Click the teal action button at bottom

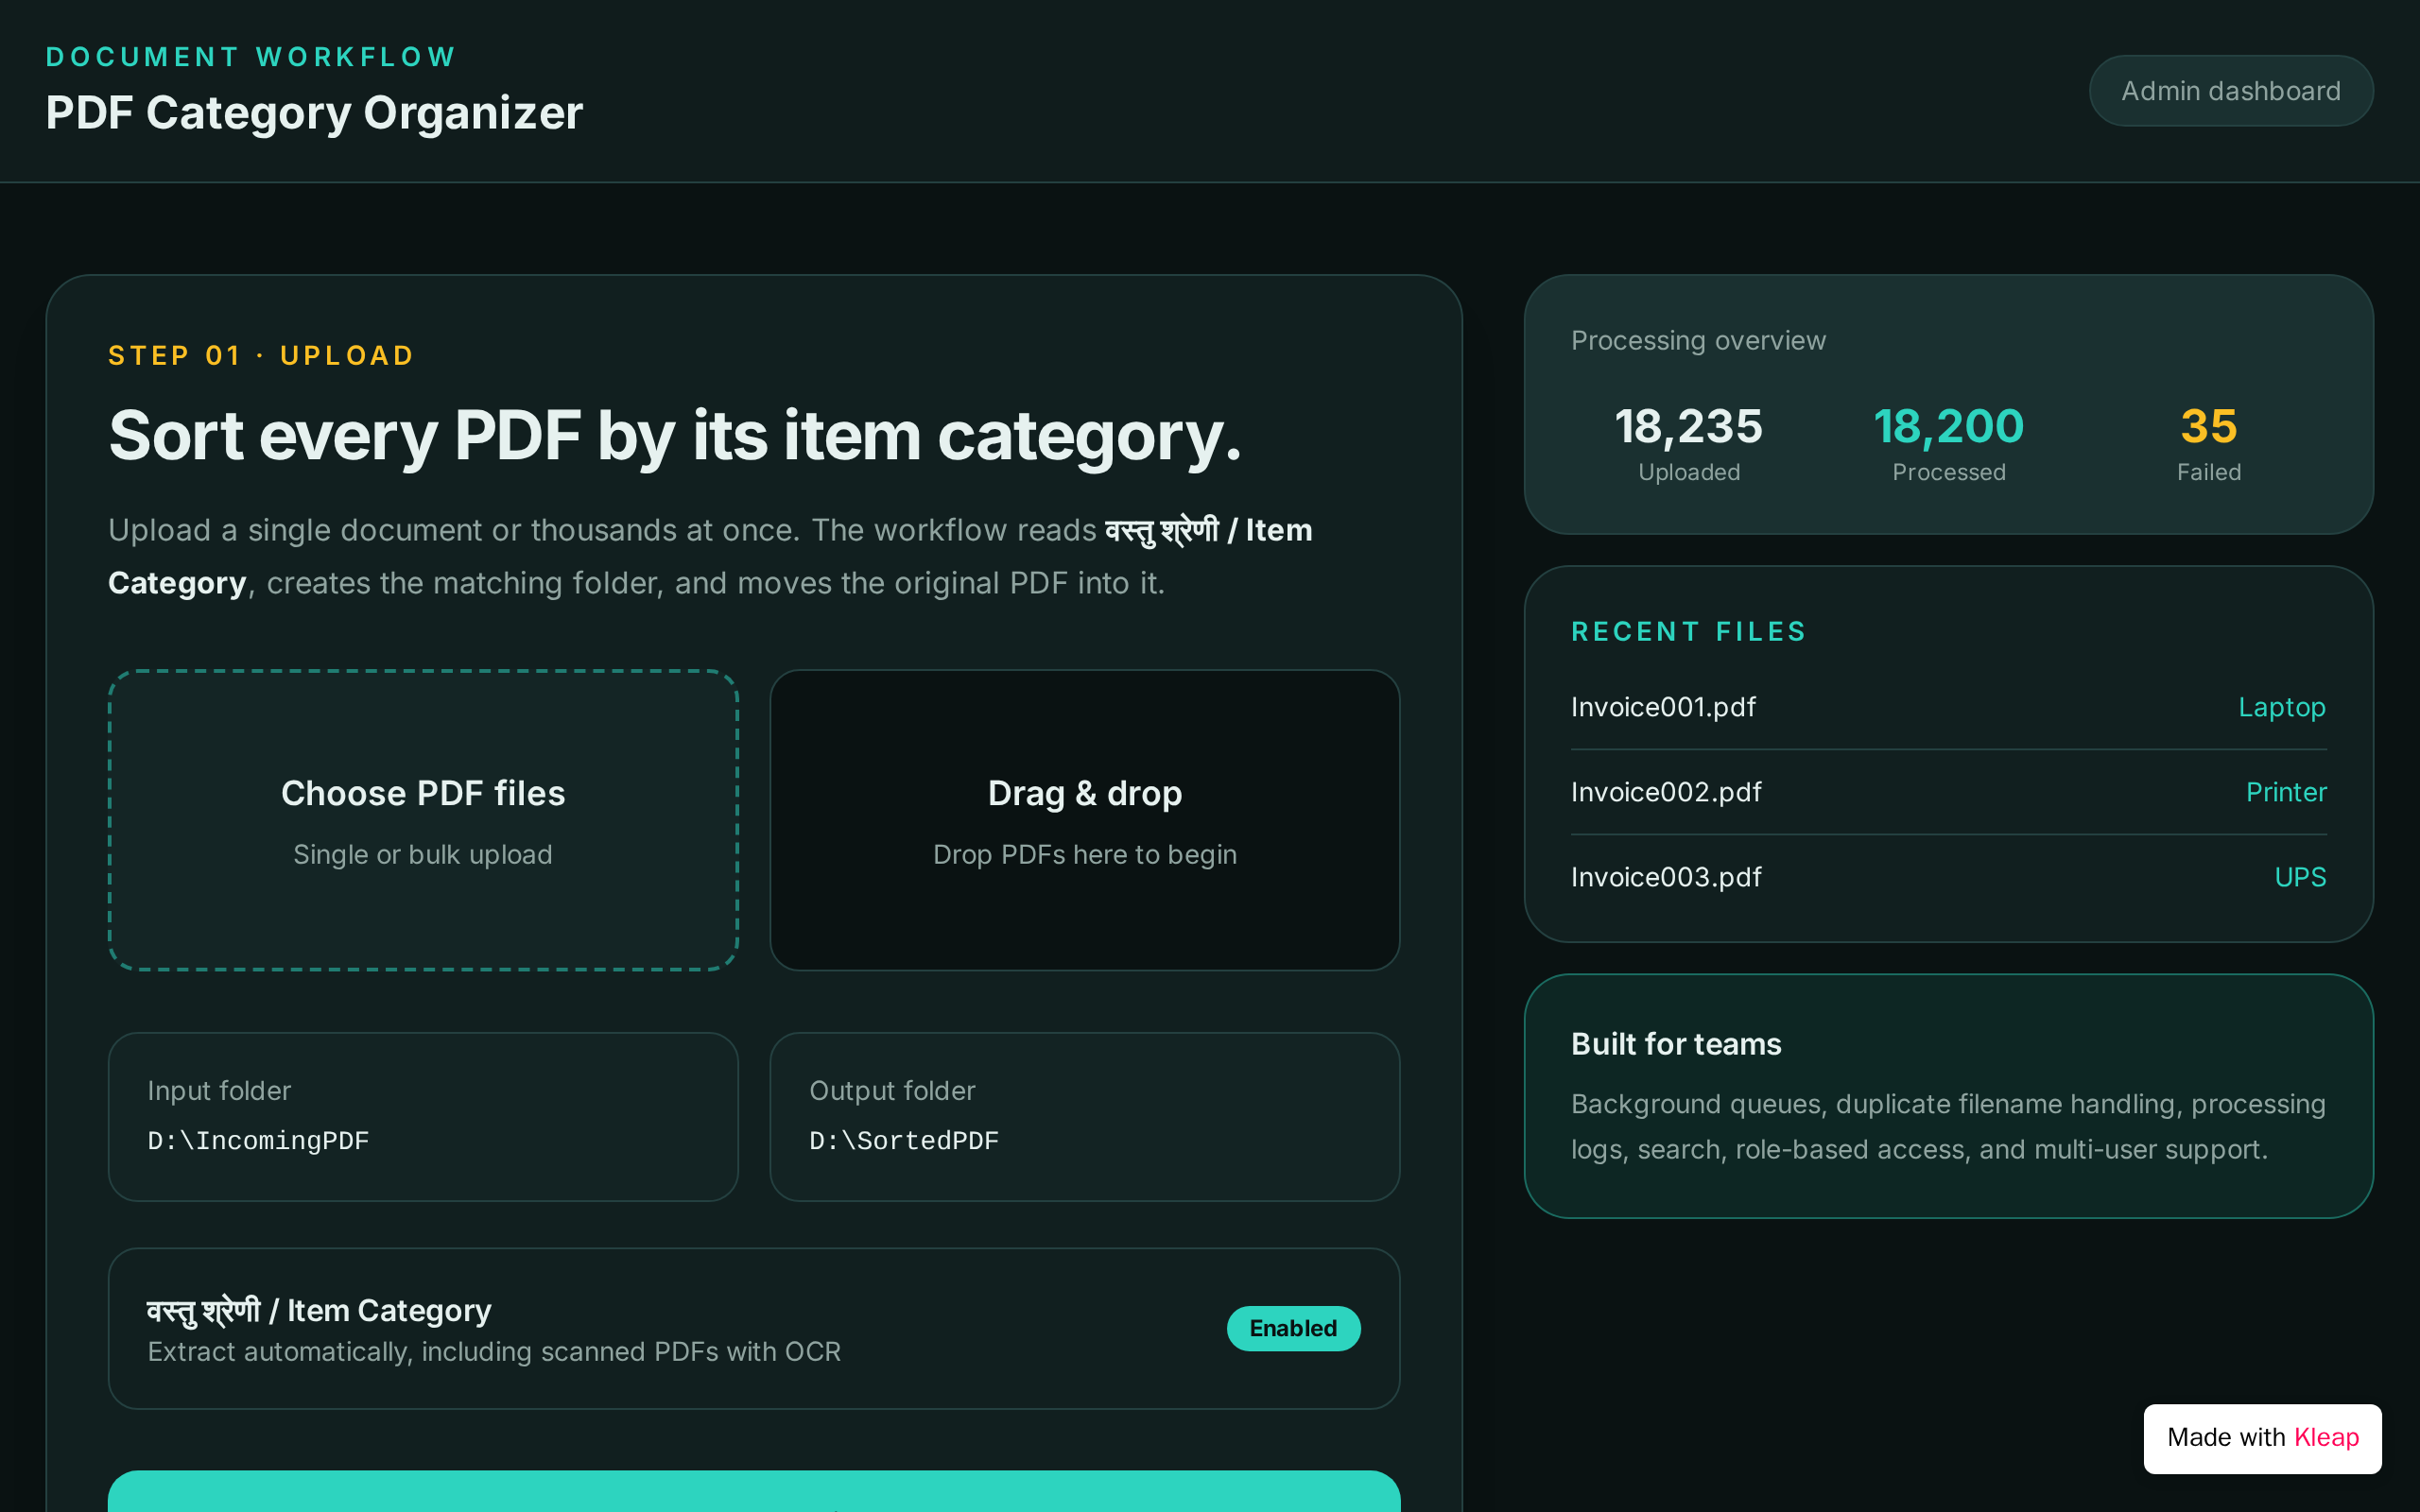[x=754, y=1491]
